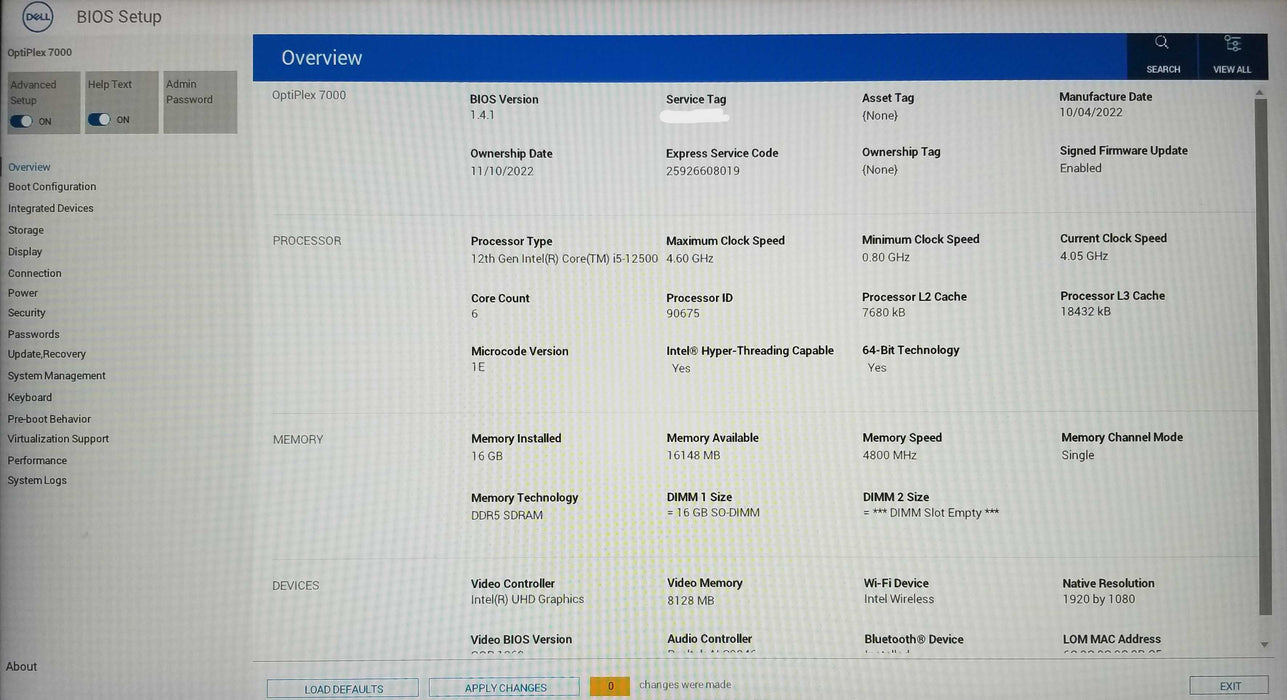Click DIMM 2 Slot Empty text
This screenshot has width=1287, height=700.
932,513
